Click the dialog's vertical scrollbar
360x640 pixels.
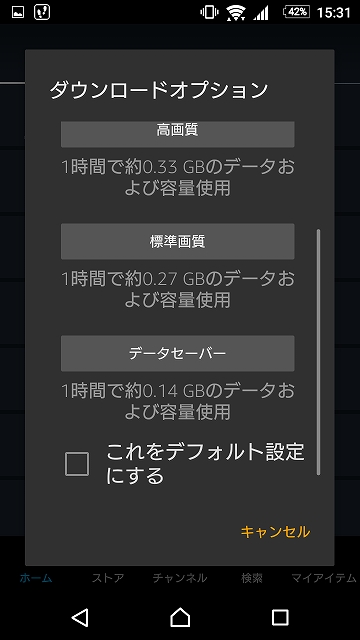coord(318,352)
